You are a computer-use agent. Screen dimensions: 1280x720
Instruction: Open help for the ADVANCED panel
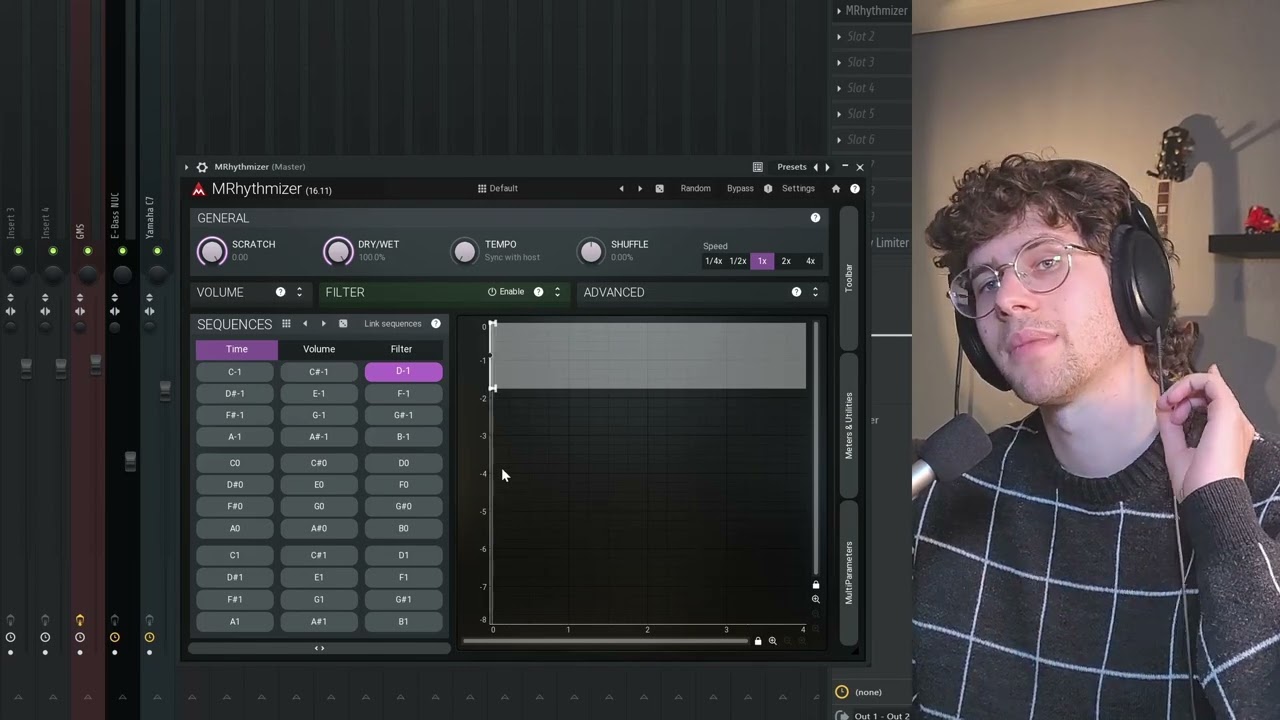(796, 292)
